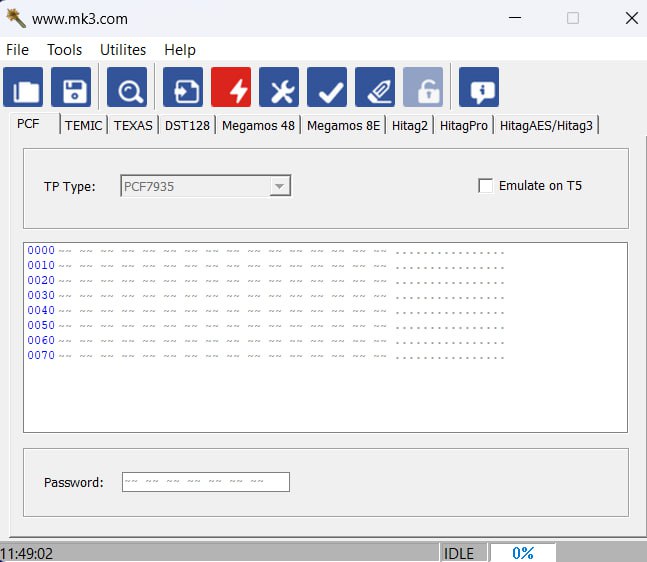The height and width of the screenshot is (562, 647).
Task: Click the greyed unlock padlock icon
Action: click(x=423, y=88)
